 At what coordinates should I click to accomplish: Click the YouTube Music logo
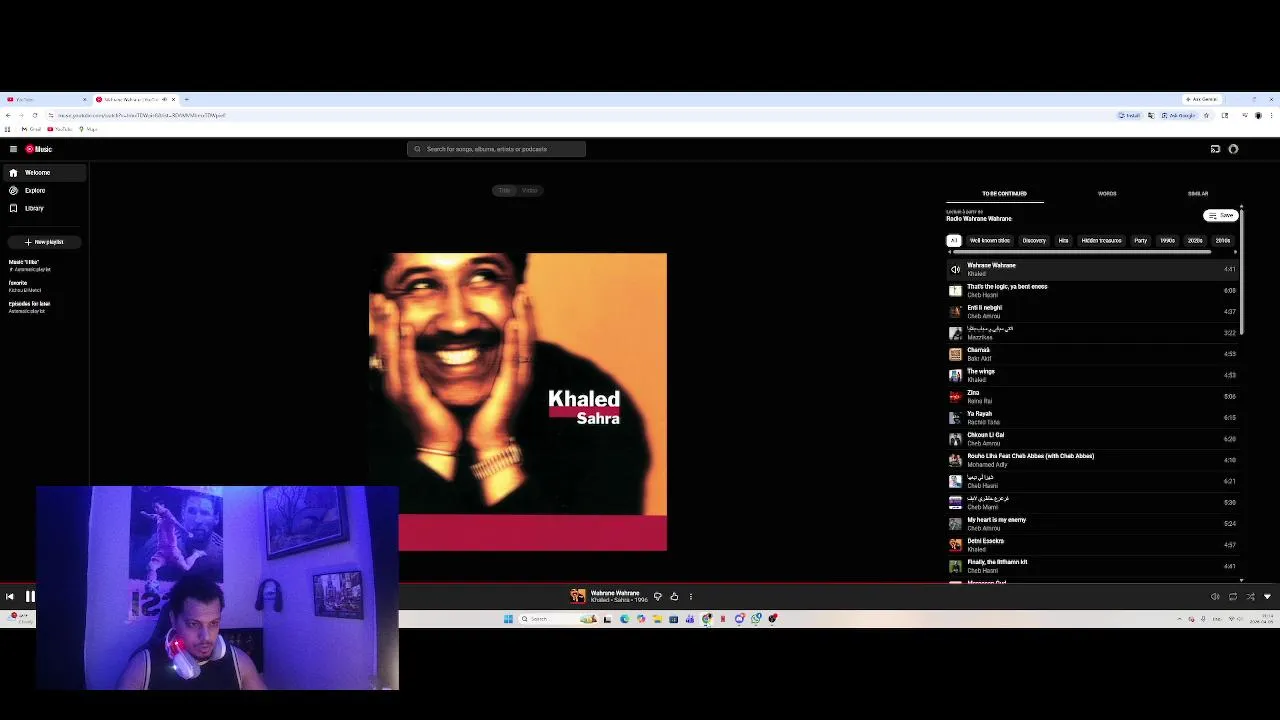(x=39, y=149)
